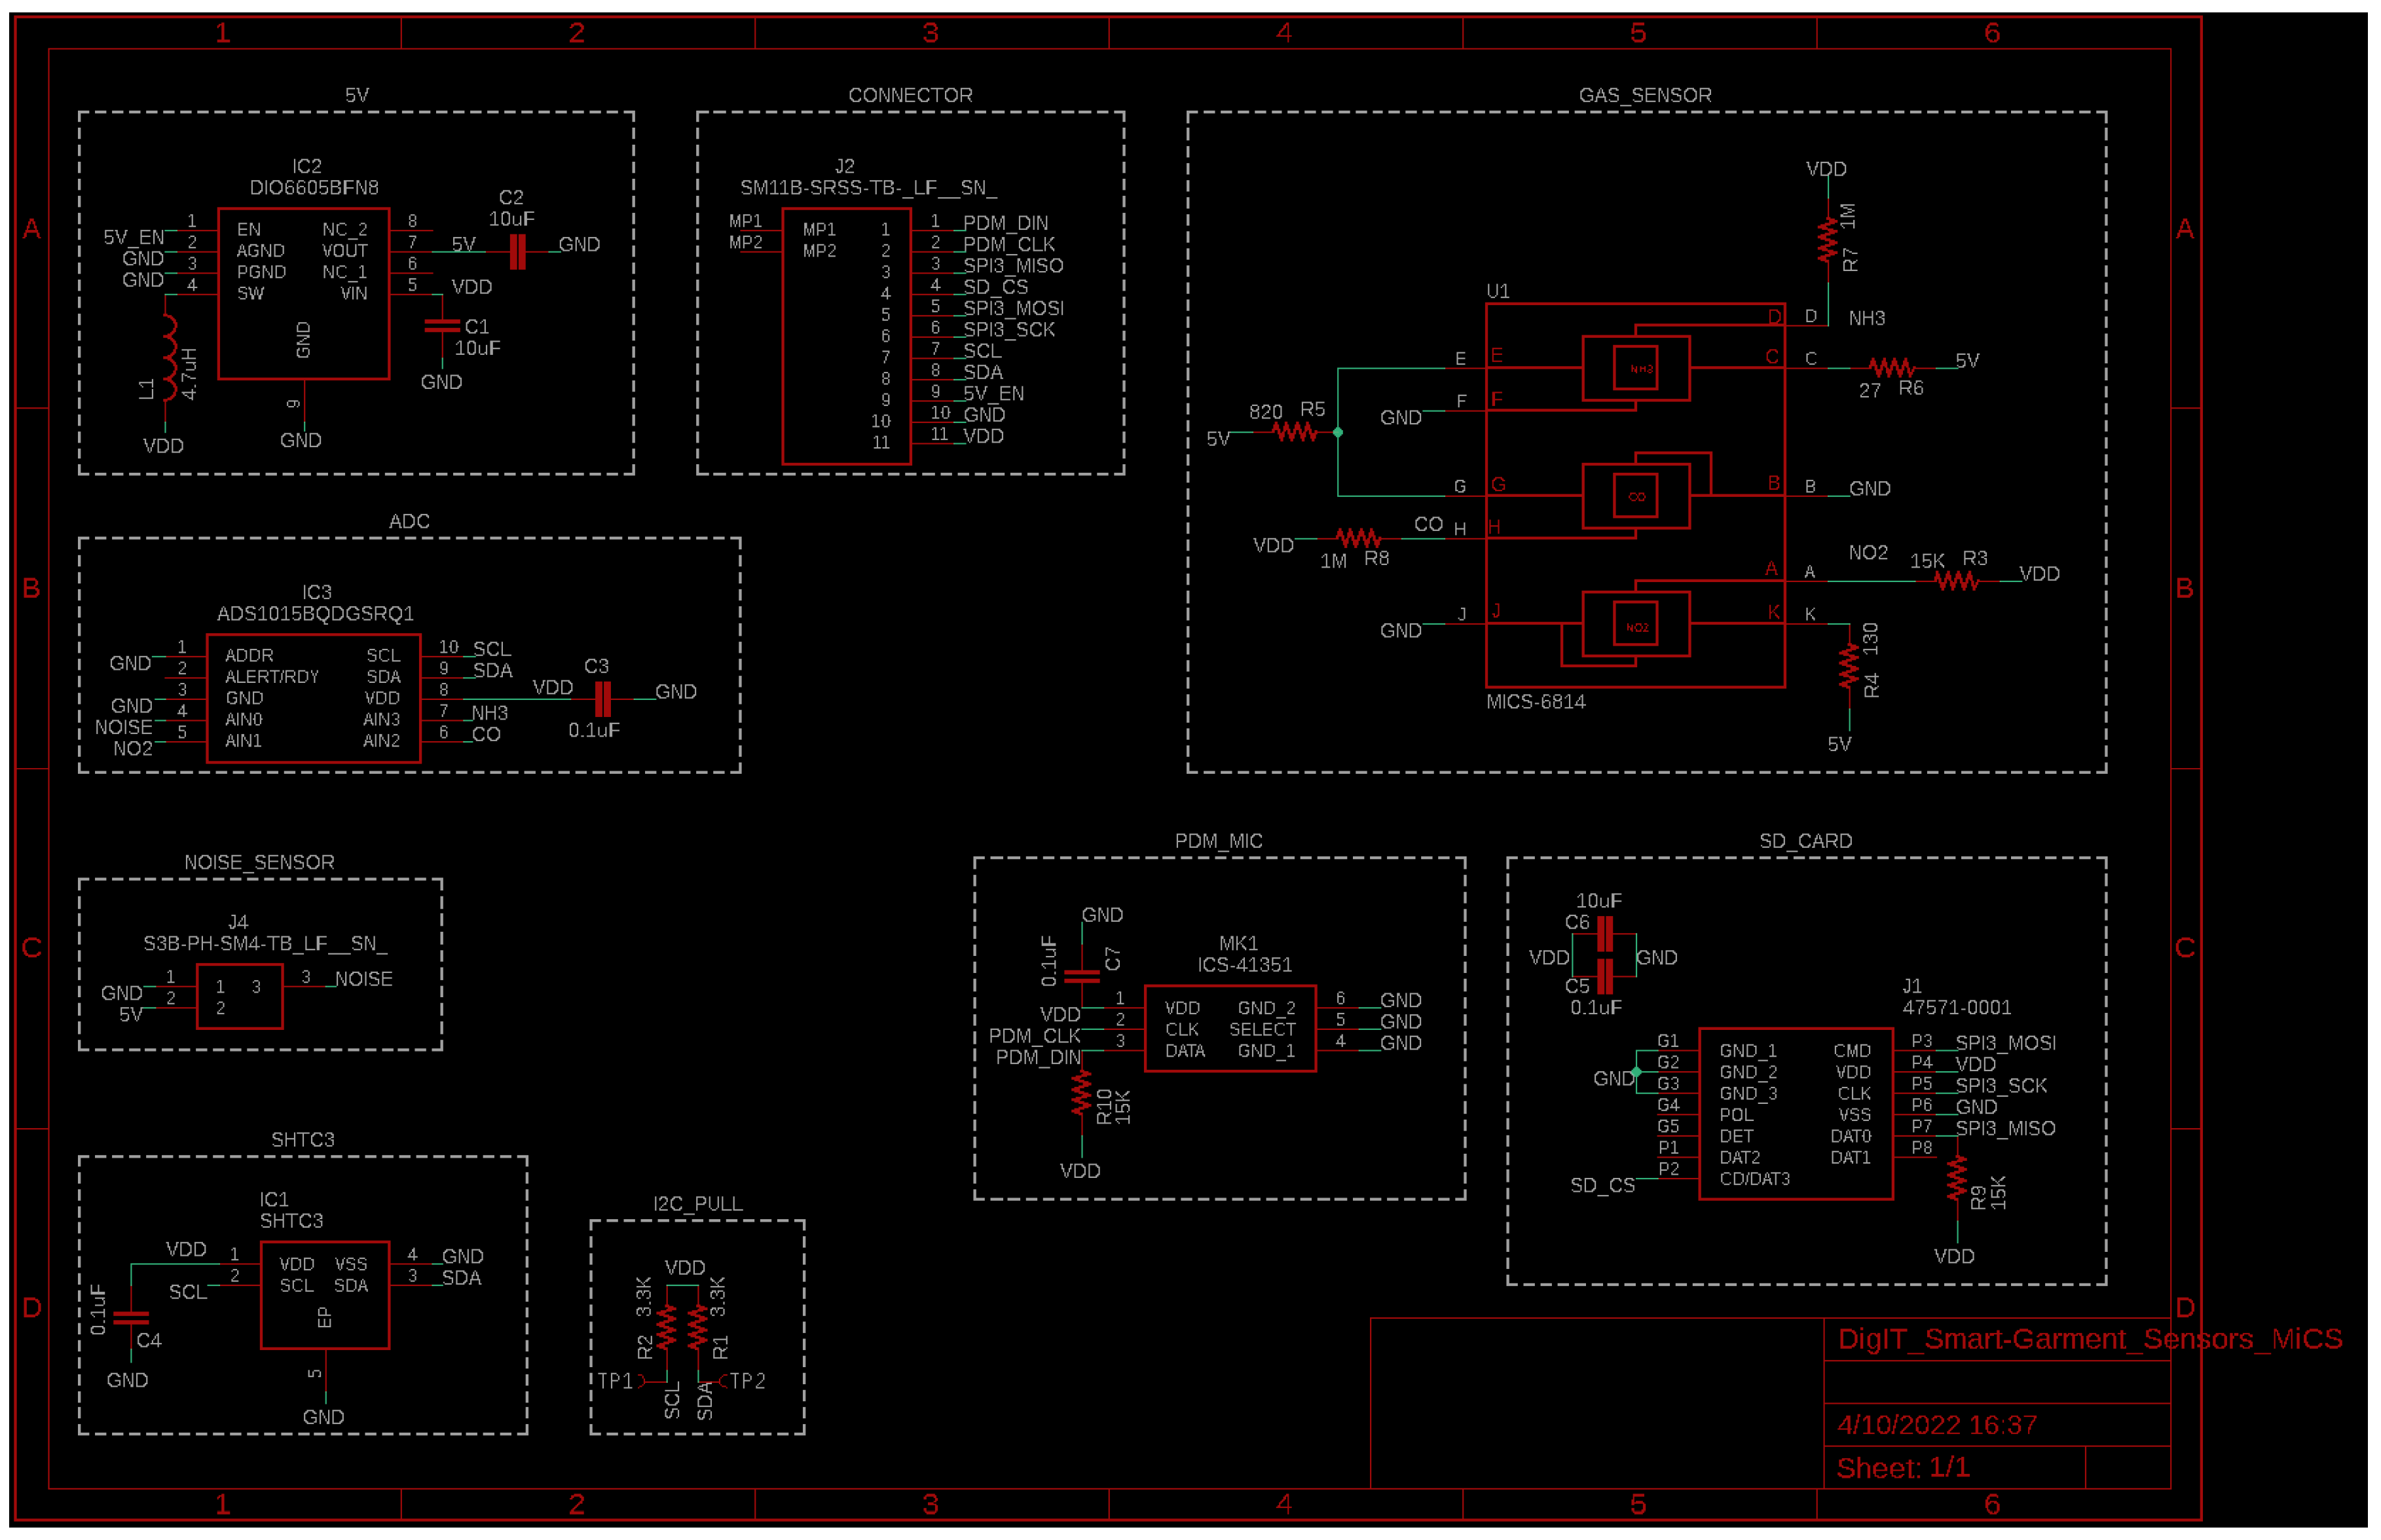Viewport: 2381px width, 1540px height.
Task: Click the R9 15K resistor in SD_CARD
Action: 1956,1178
